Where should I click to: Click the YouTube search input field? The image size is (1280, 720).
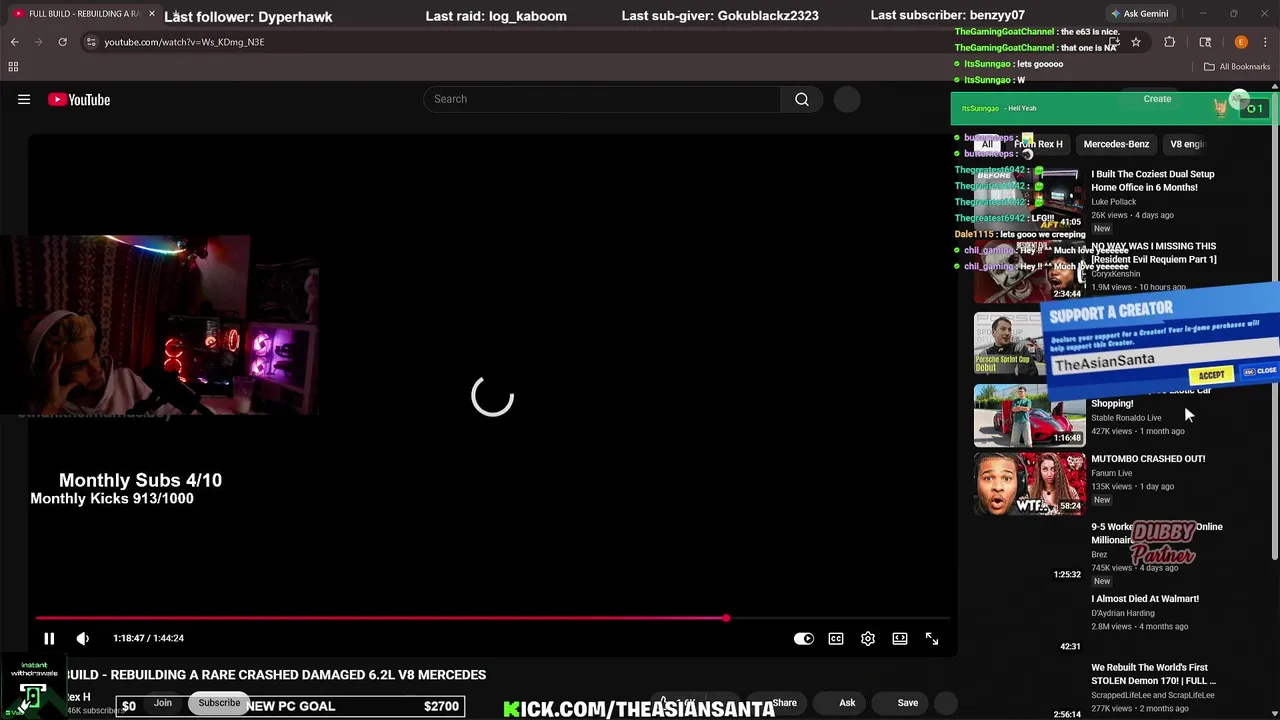602,99
